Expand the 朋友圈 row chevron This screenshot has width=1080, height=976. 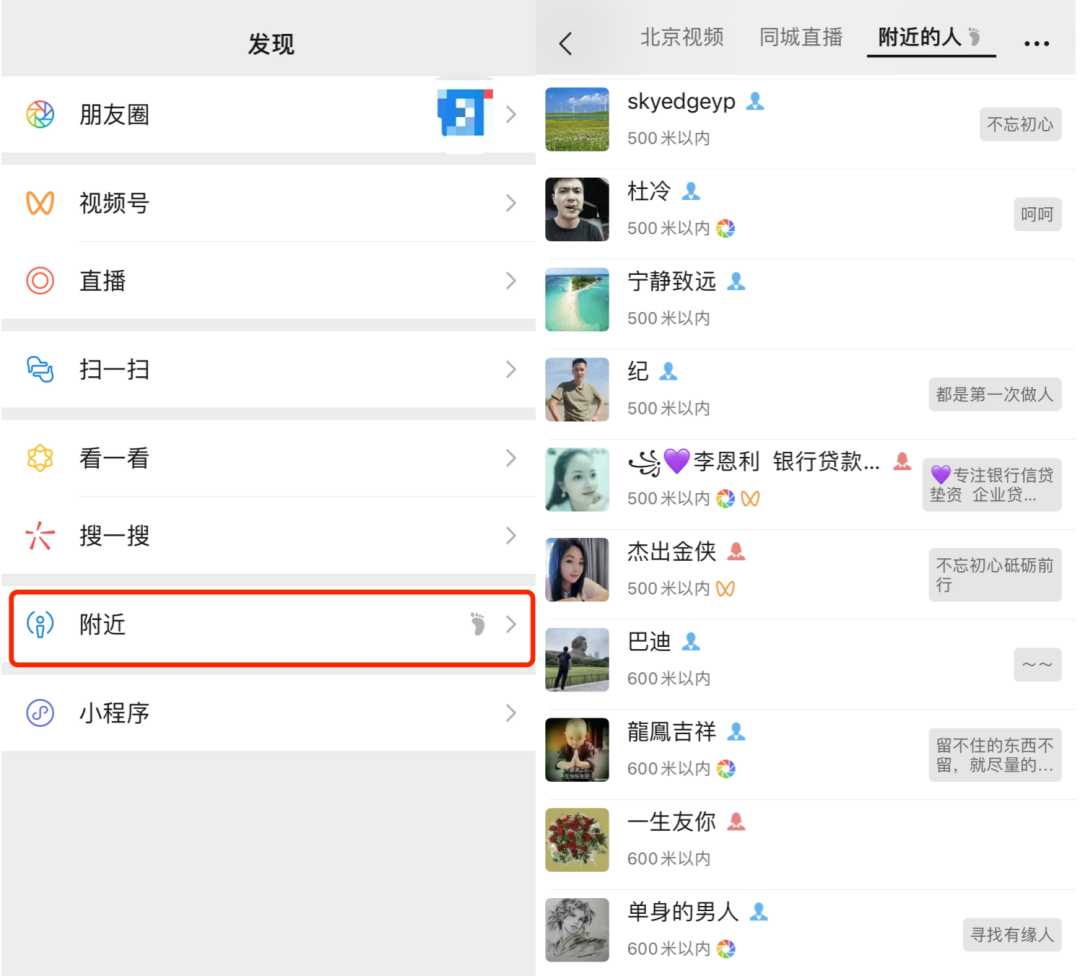(511, 114)
